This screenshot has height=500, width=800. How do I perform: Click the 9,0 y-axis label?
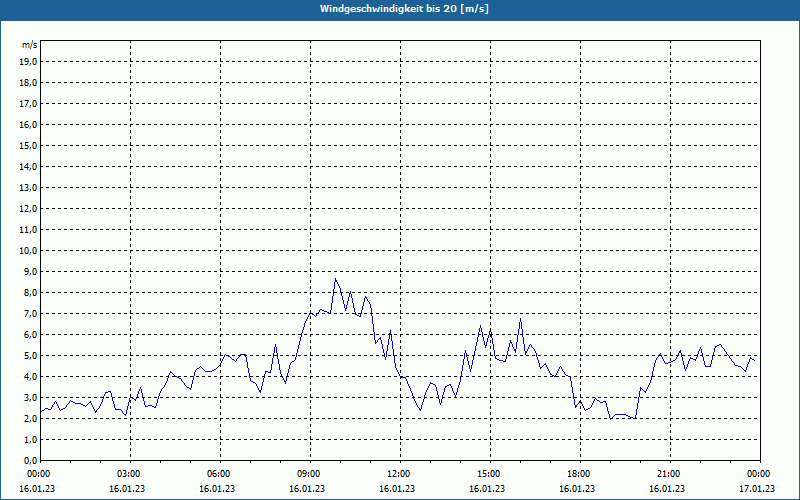pos(30,271)
